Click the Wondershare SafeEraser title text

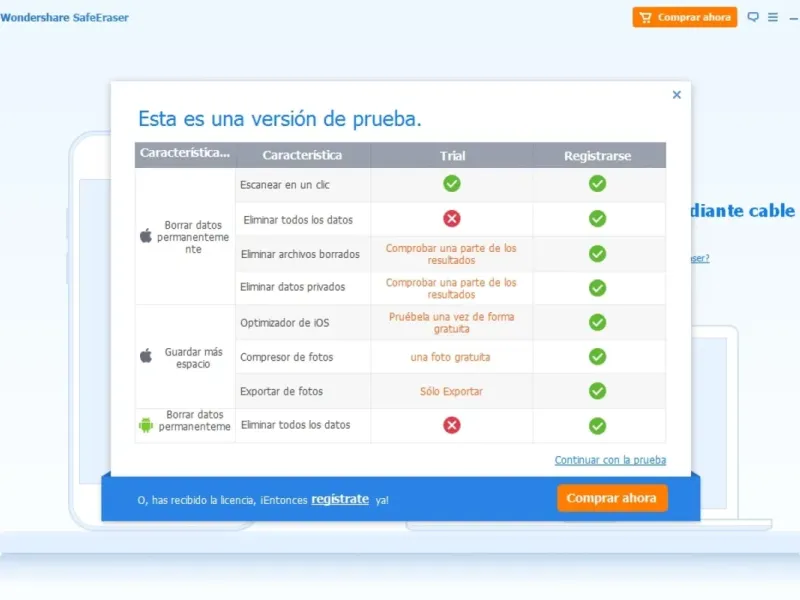64,17
